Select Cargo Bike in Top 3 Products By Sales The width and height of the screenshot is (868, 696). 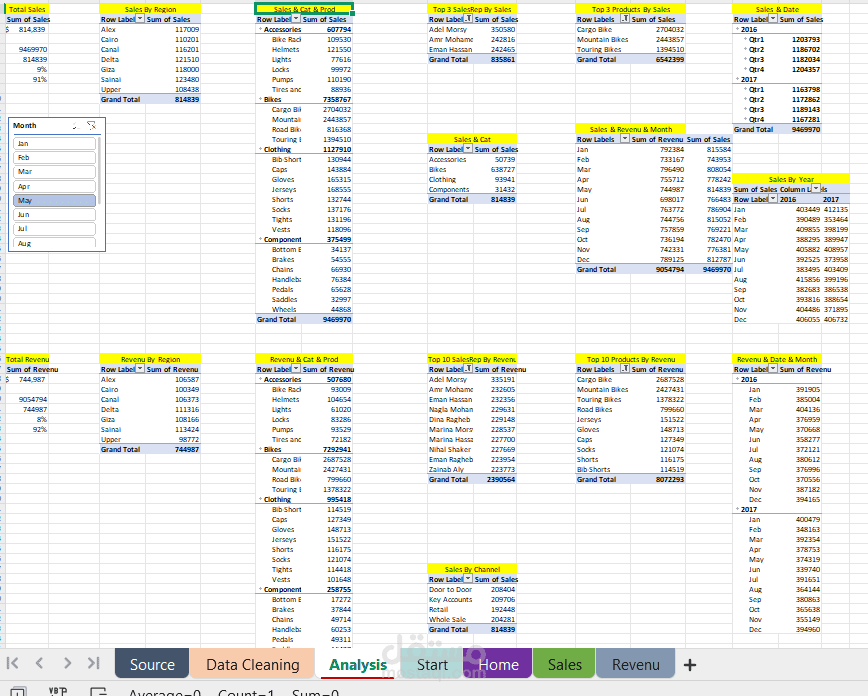595,29
